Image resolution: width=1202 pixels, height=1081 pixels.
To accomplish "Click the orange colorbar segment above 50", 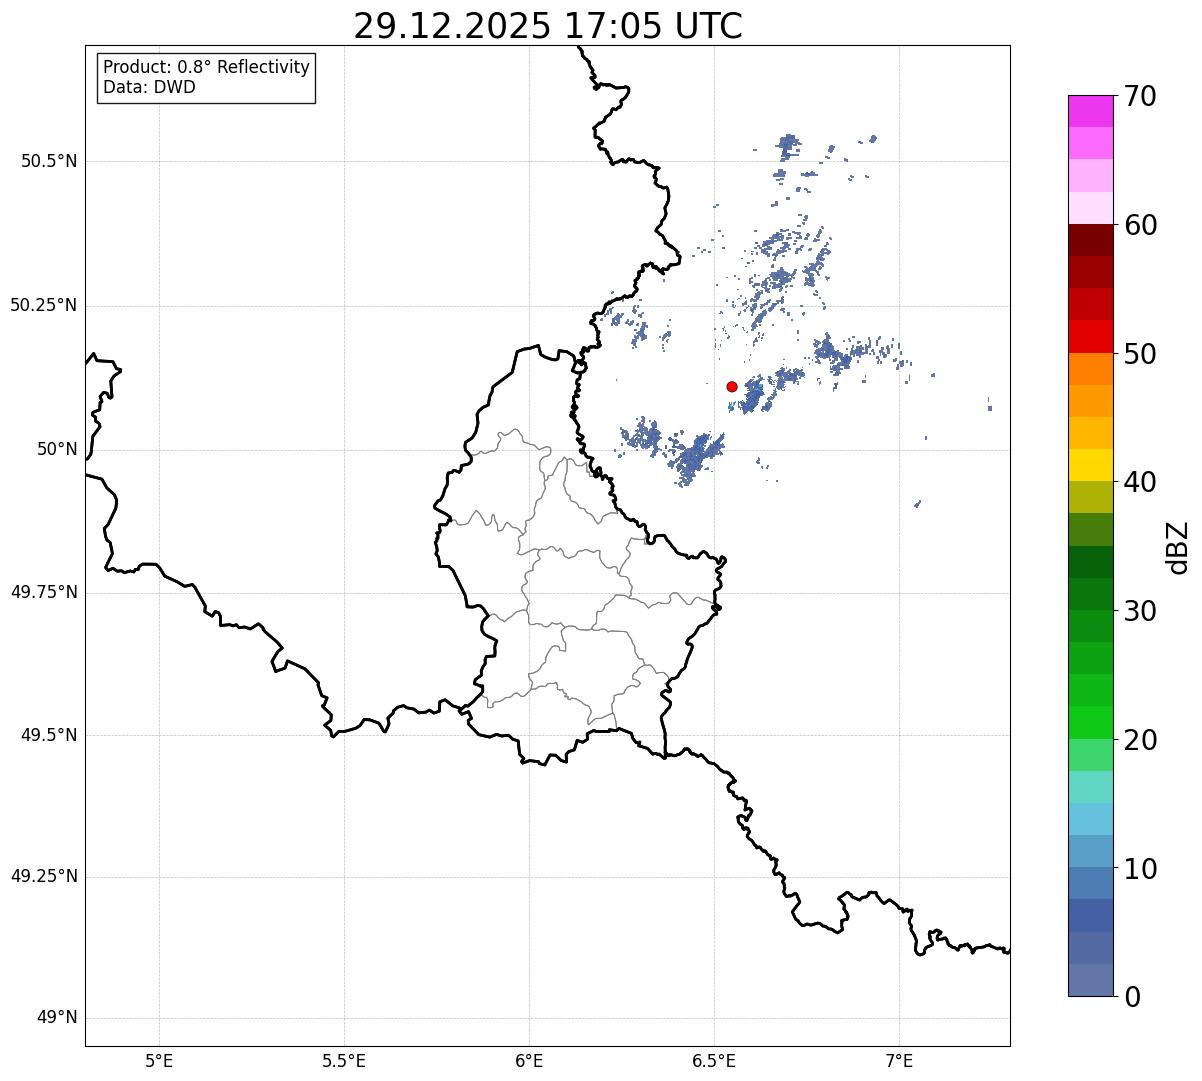I will point(1091,369).
